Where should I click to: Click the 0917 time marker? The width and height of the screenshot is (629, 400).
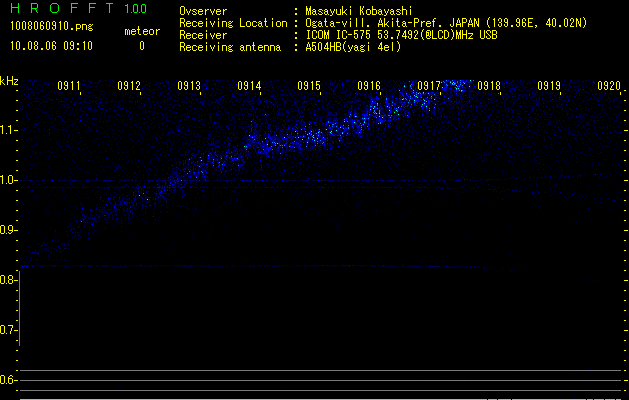[429, 85]
